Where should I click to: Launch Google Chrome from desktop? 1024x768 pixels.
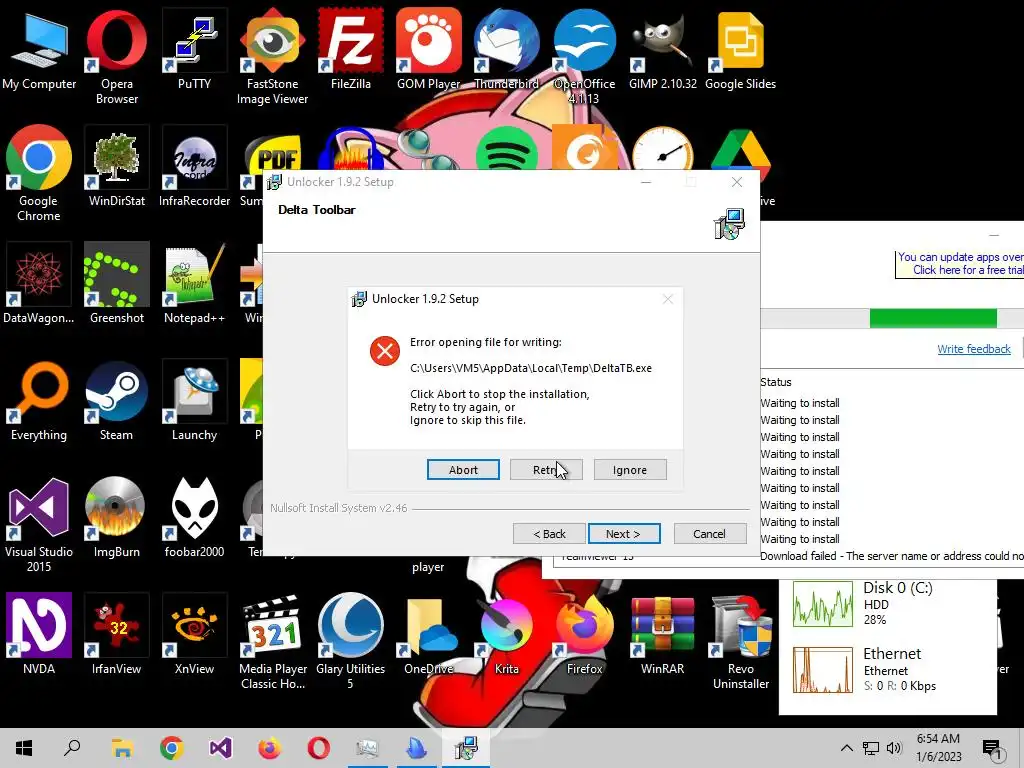(39, 173)
